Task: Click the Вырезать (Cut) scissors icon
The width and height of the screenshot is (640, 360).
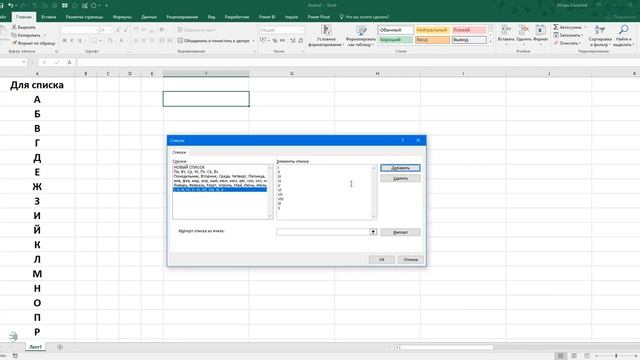Action: pos(14,27)
